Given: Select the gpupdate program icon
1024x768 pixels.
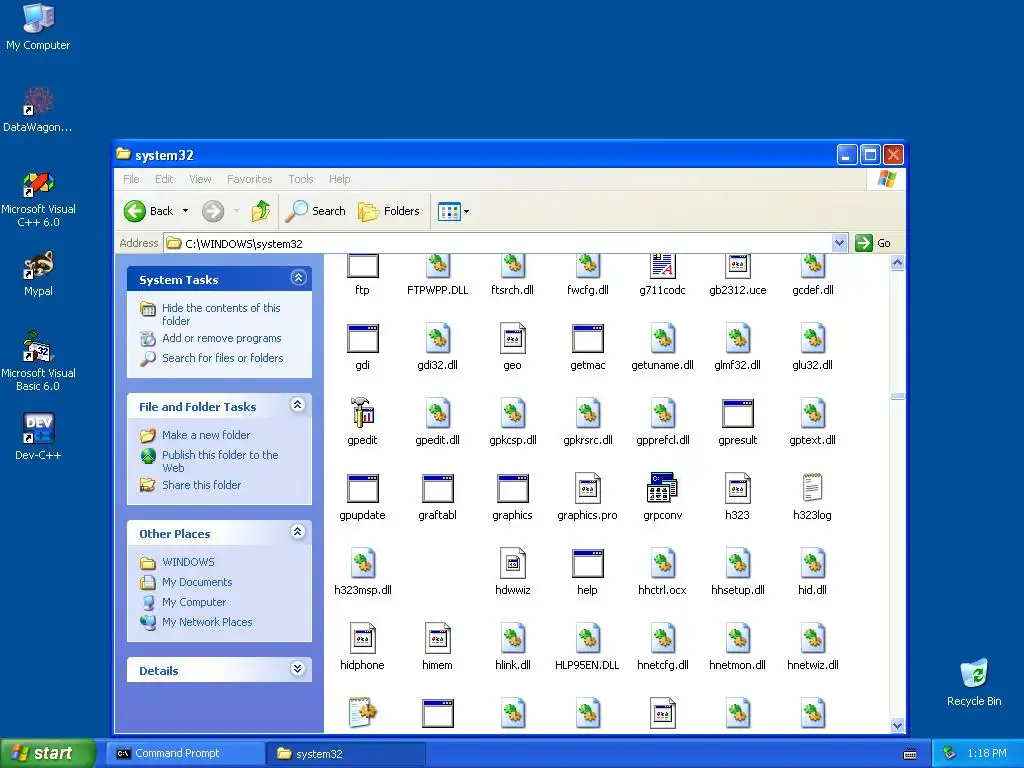Looking at the screenshot, I should click(362, 488).
